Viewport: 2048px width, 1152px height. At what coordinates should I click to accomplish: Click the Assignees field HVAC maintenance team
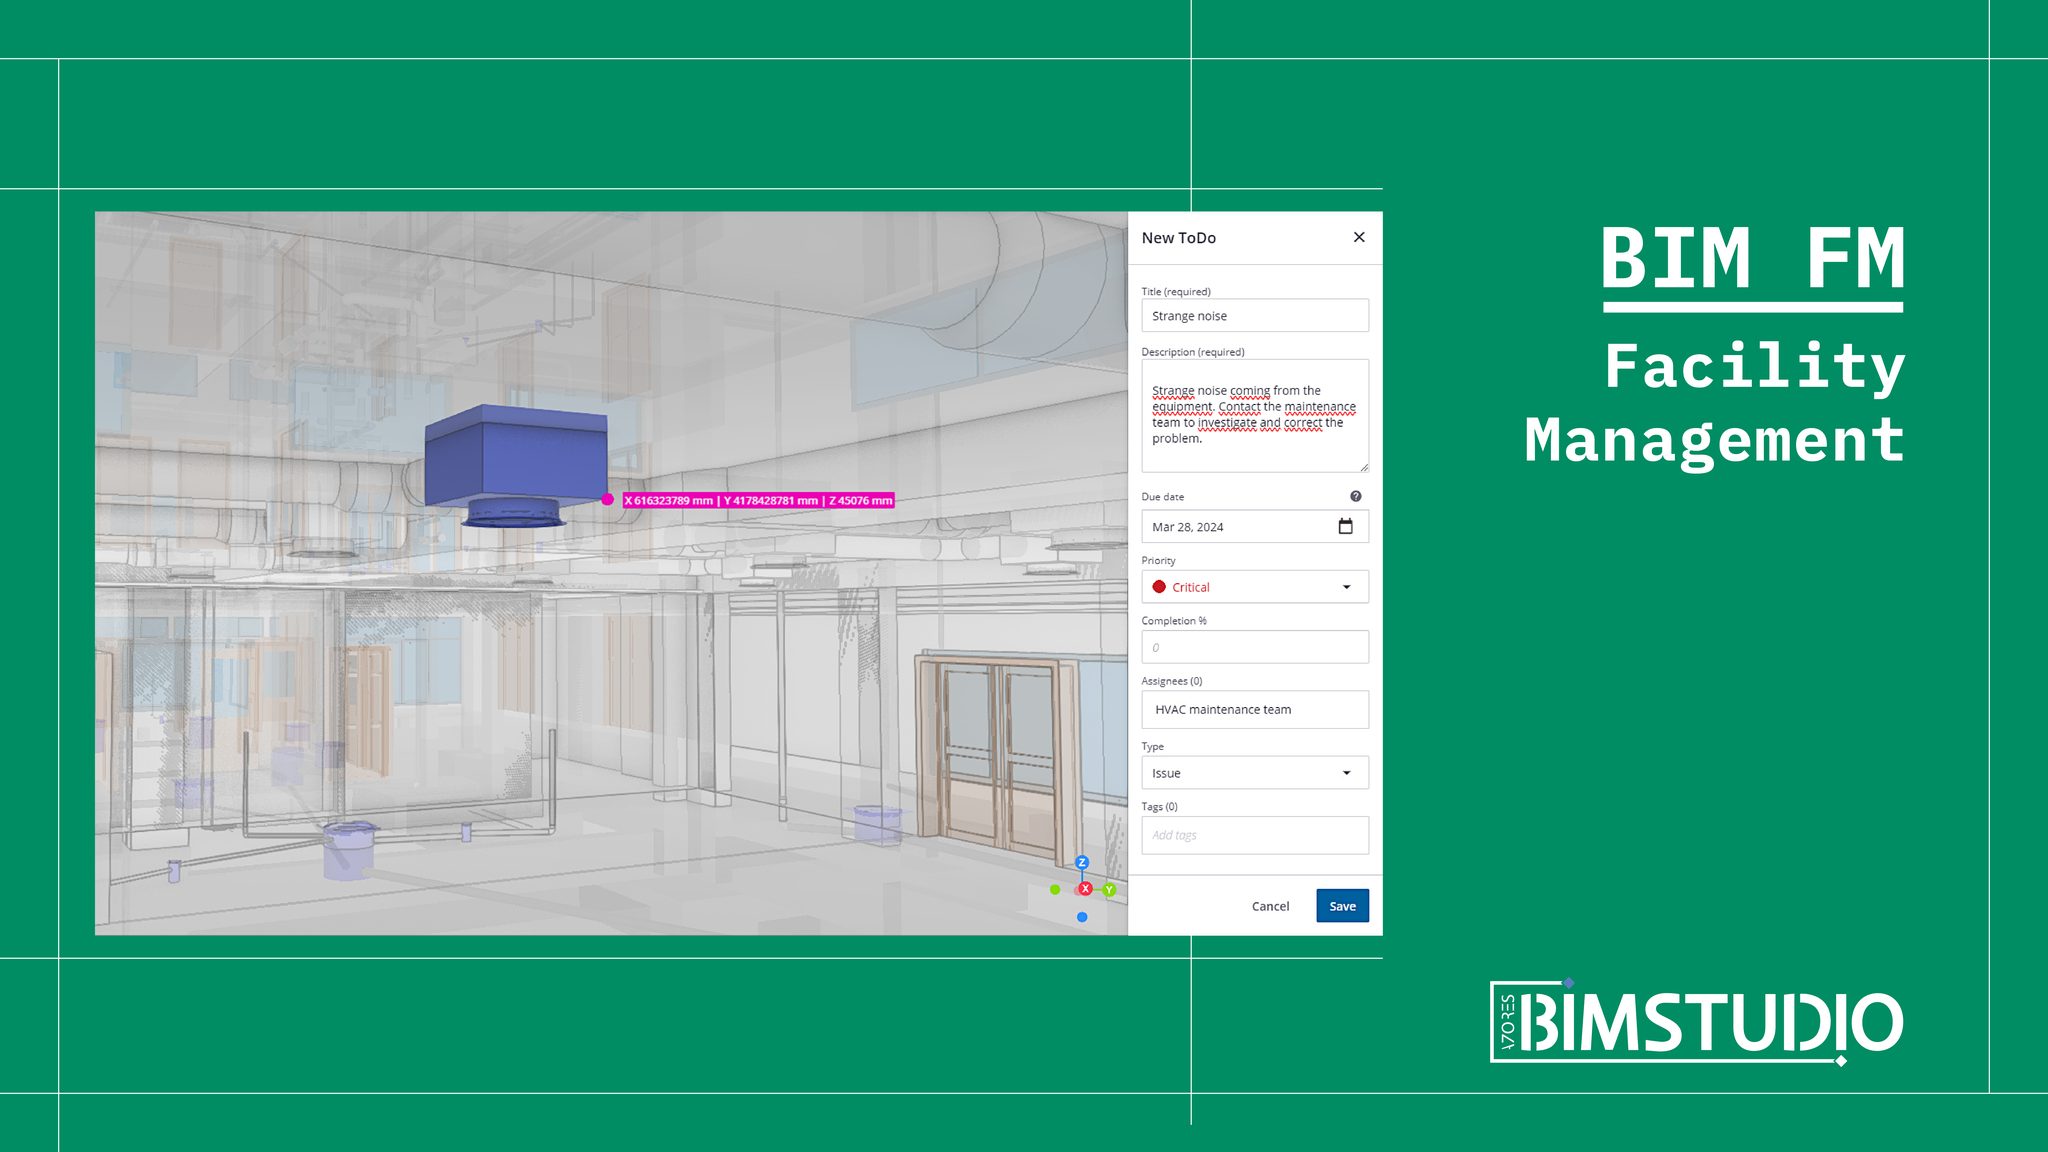pyautogui.click(x=1255, y=709)
